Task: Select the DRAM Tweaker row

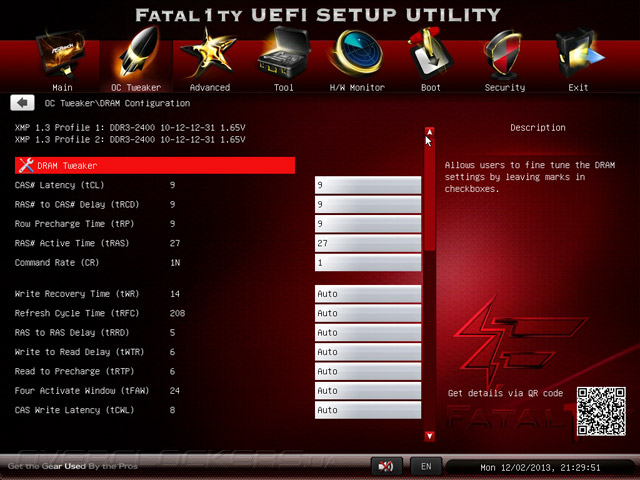Action: coord(155,165)
